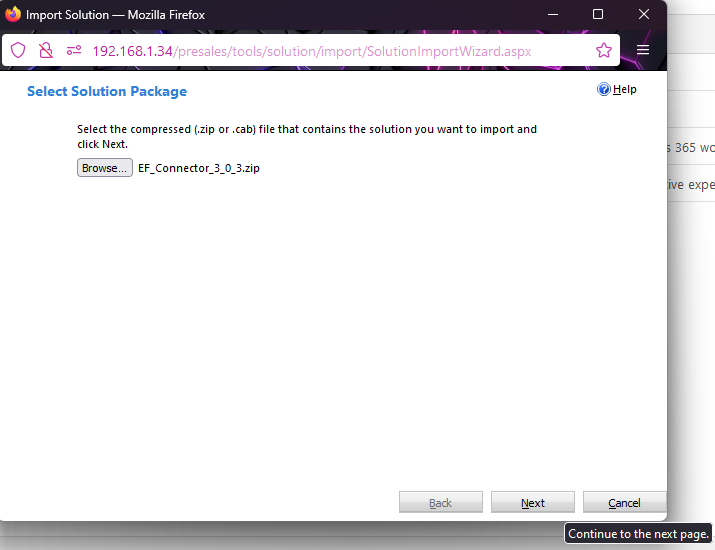Viewport: 715px width, 550px height.
Task: Click Next to continue the wizard
Action: point(532,503)
